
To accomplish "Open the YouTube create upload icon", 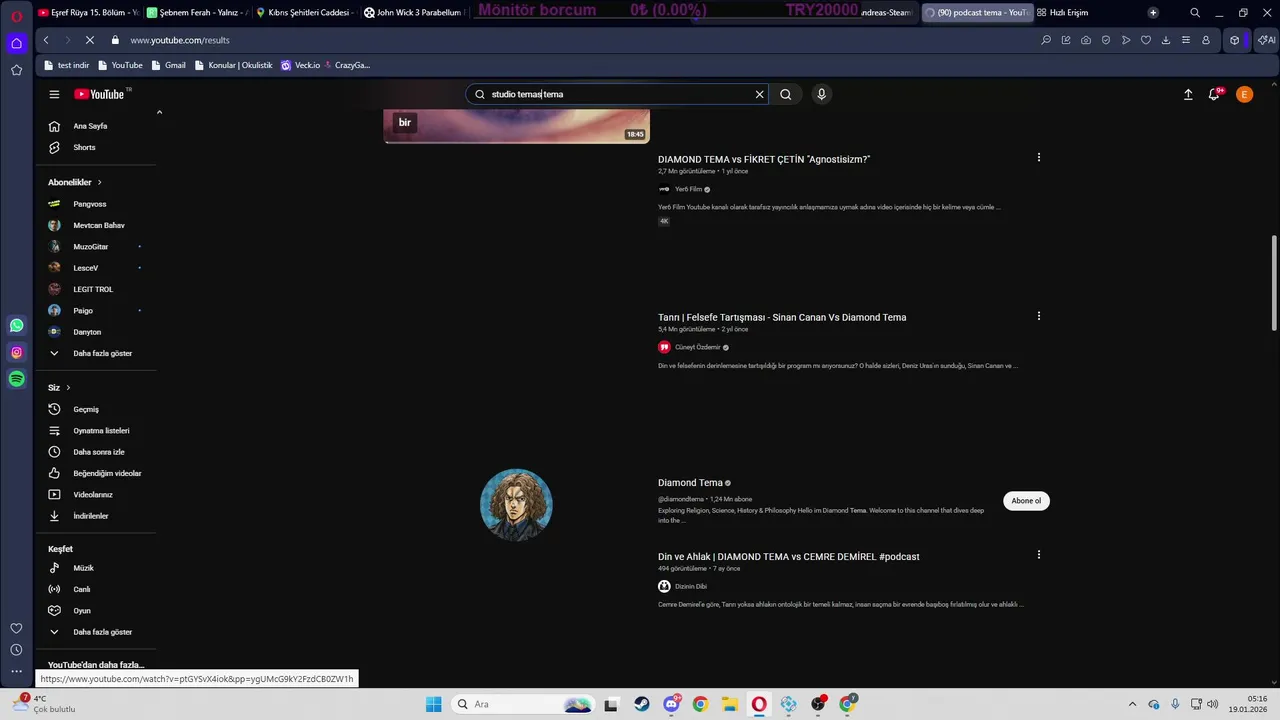I will (x=1188, y=94).
